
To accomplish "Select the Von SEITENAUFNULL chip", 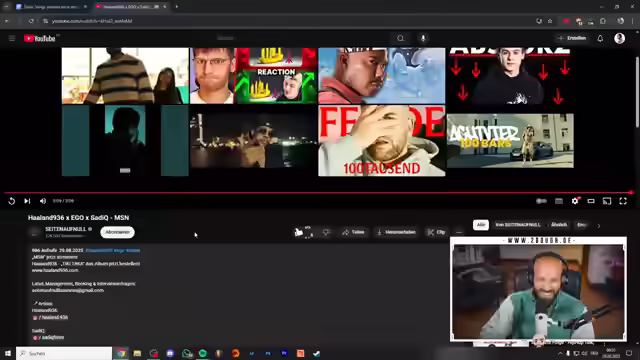I will (518, 225).
